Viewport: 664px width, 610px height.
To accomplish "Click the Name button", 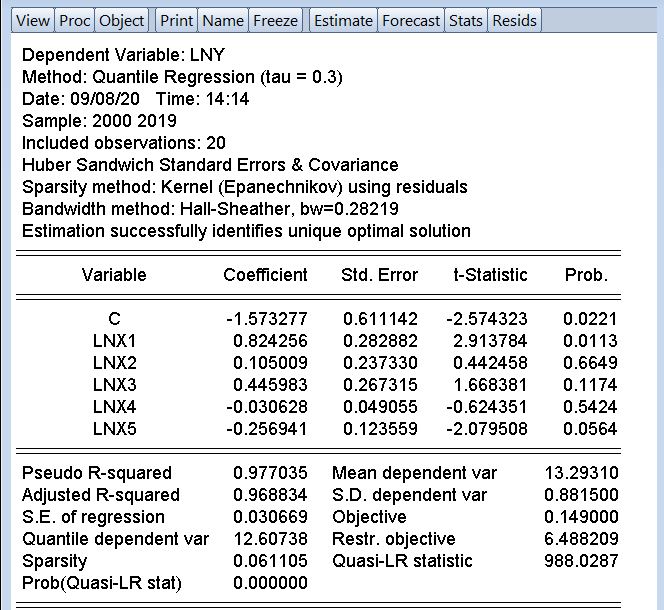I will click(222, 20).
